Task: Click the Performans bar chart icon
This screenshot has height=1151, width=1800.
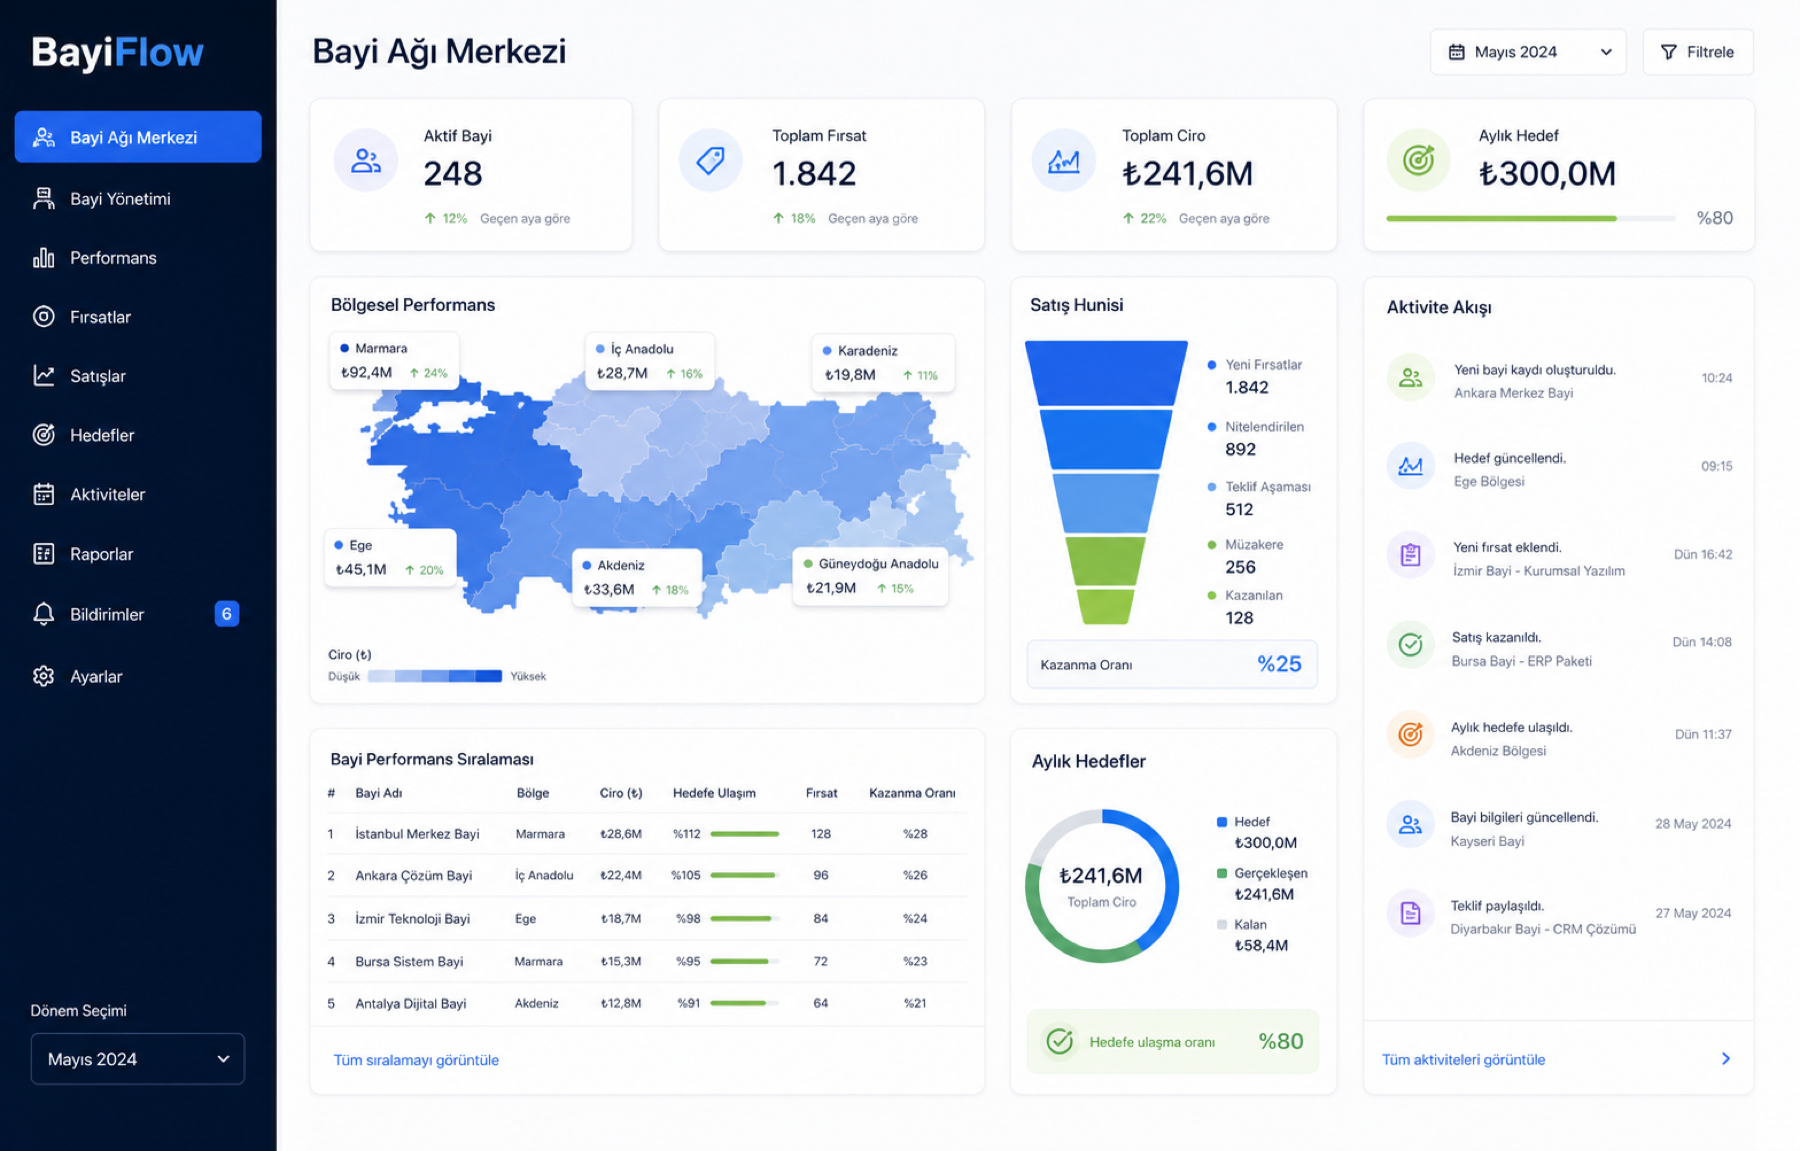Action: click(x=44, y=257)
